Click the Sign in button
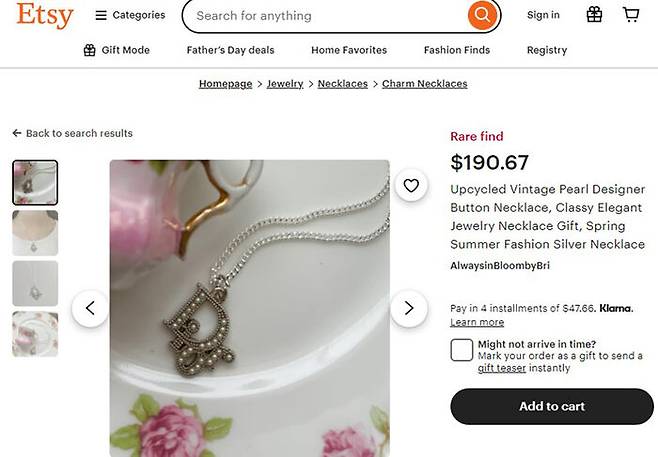Image resolution: width=658 pixels, height=457 pixels. [543, 15]
